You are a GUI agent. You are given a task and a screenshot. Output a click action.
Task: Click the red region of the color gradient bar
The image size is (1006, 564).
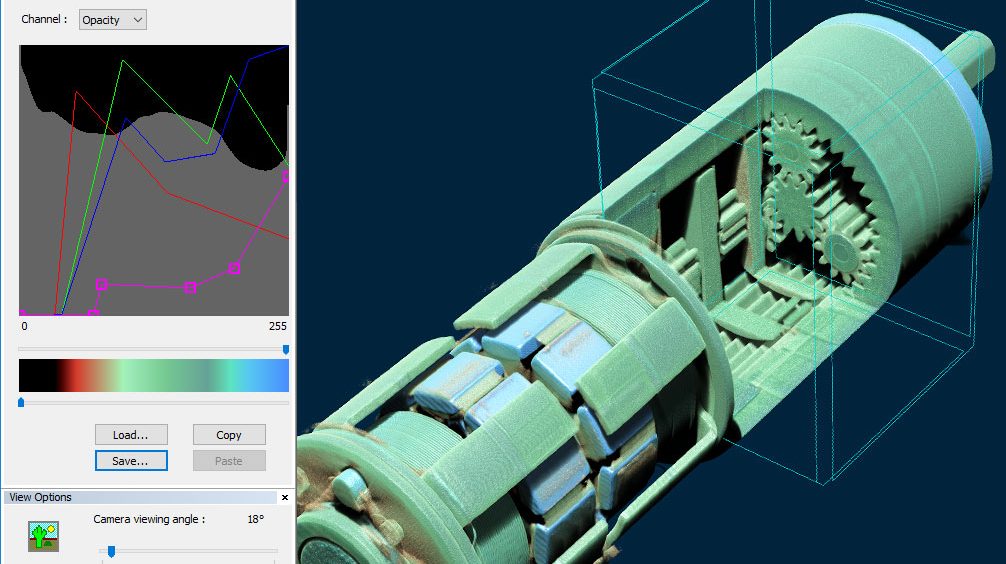(72, 376)
